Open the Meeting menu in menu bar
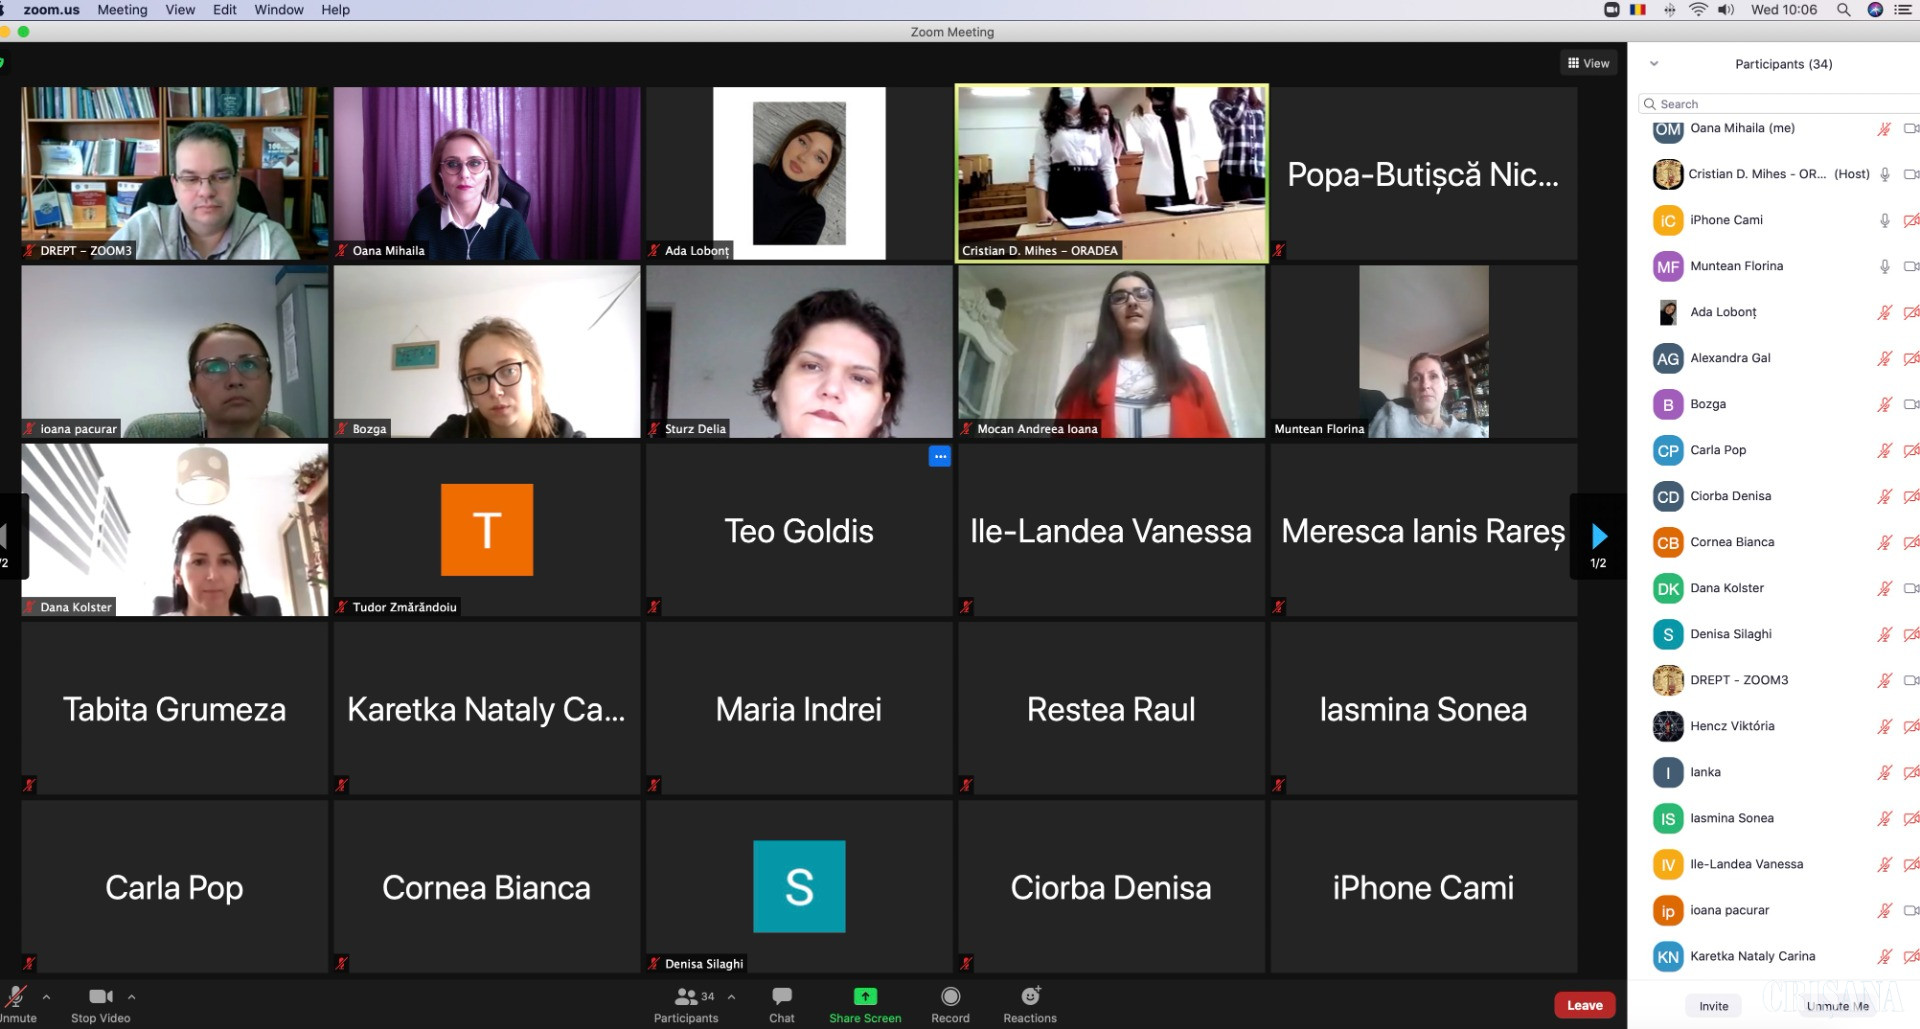This screenshot has width=1920, height=1029. pos(122,10)
